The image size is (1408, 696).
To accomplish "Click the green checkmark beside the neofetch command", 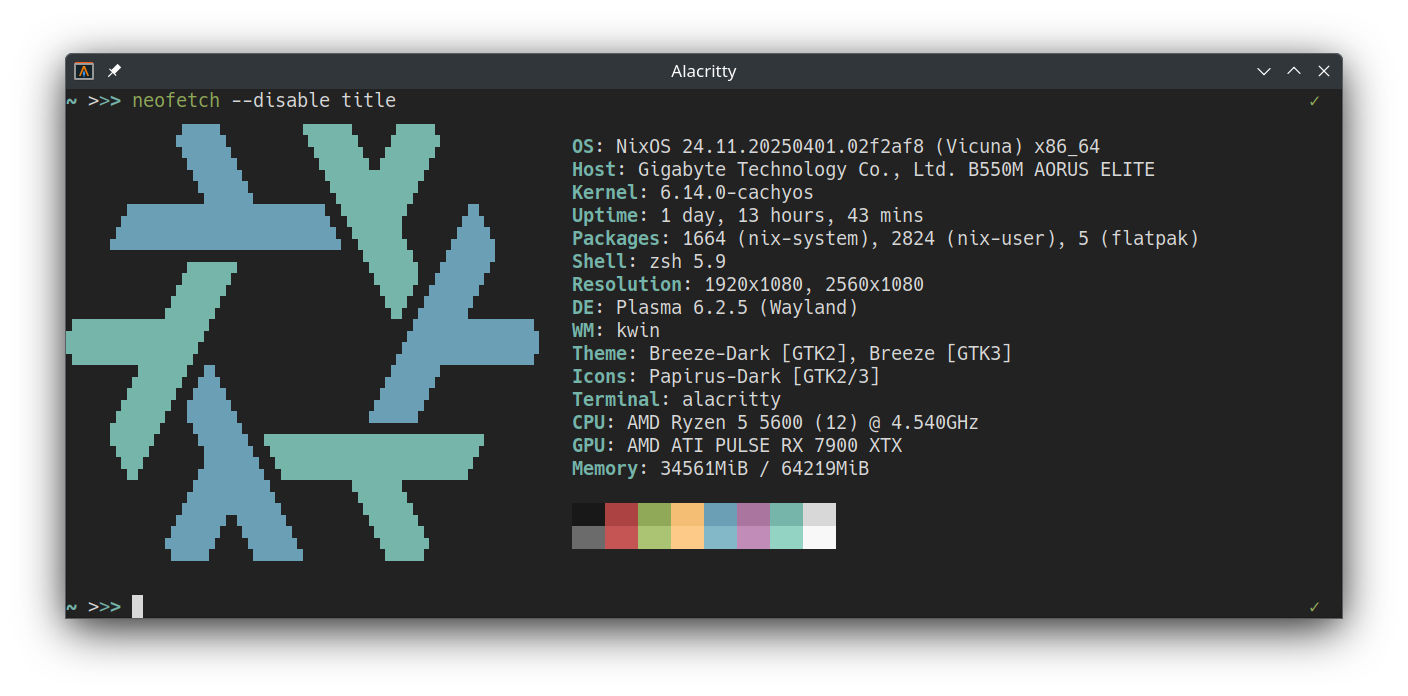I will pos(1314,101).
